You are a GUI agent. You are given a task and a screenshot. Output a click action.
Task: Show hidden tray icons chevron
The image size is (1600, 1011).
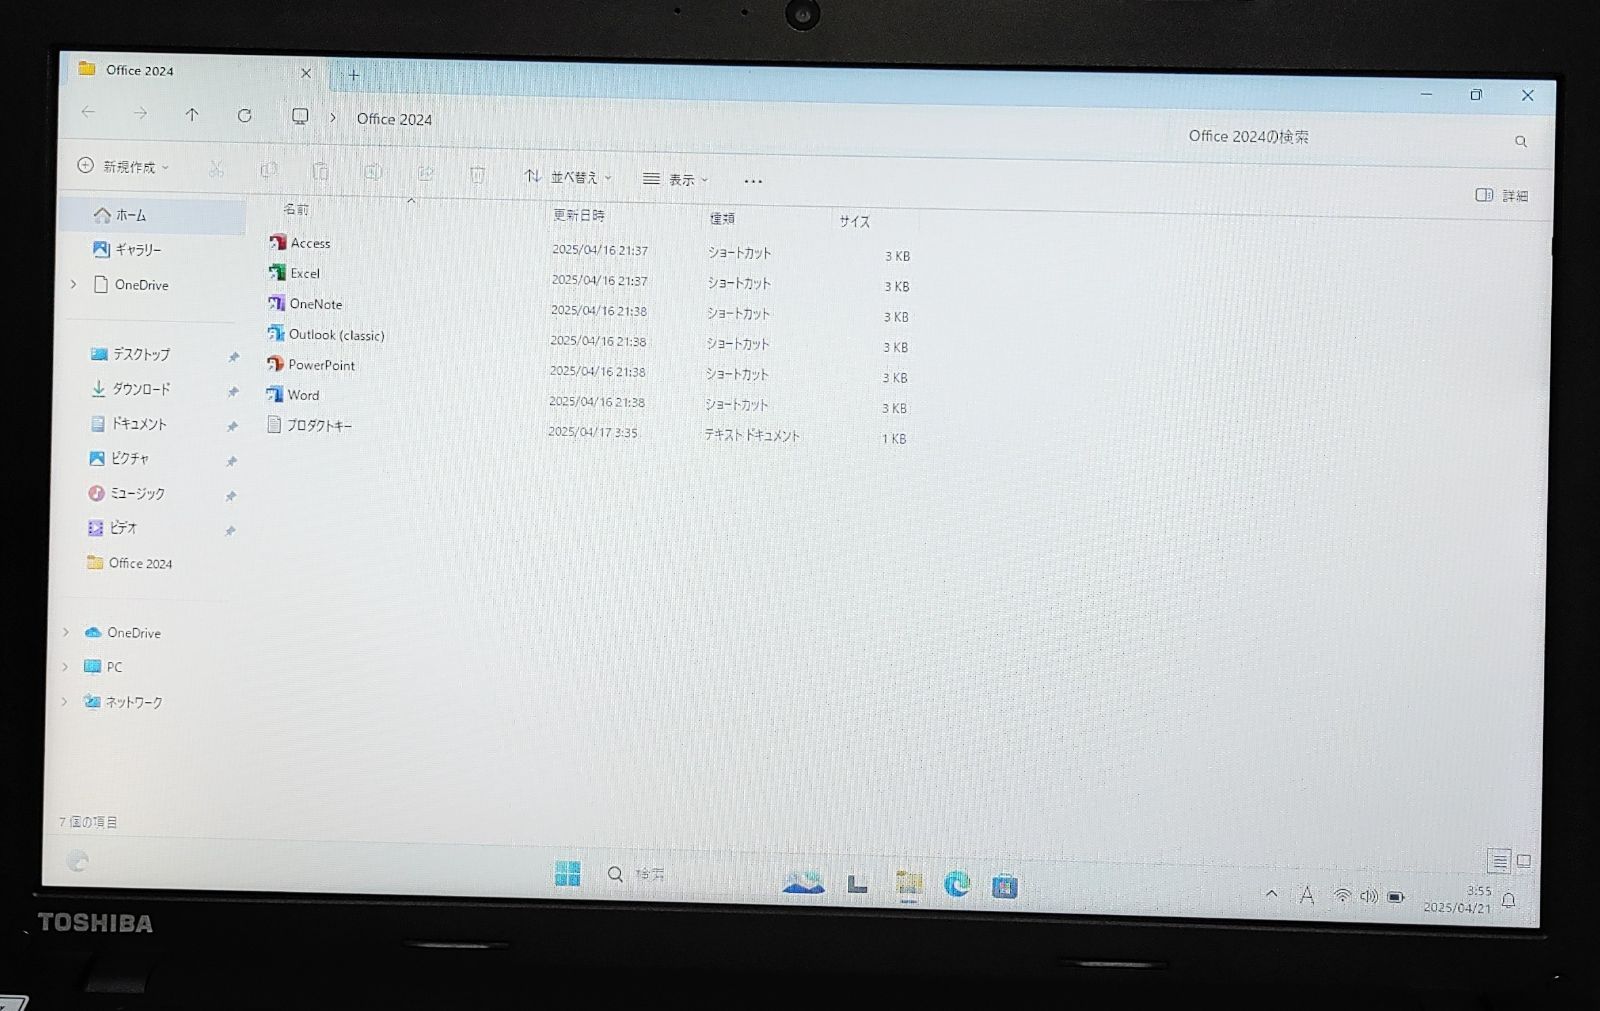(x=1271, y=894)
